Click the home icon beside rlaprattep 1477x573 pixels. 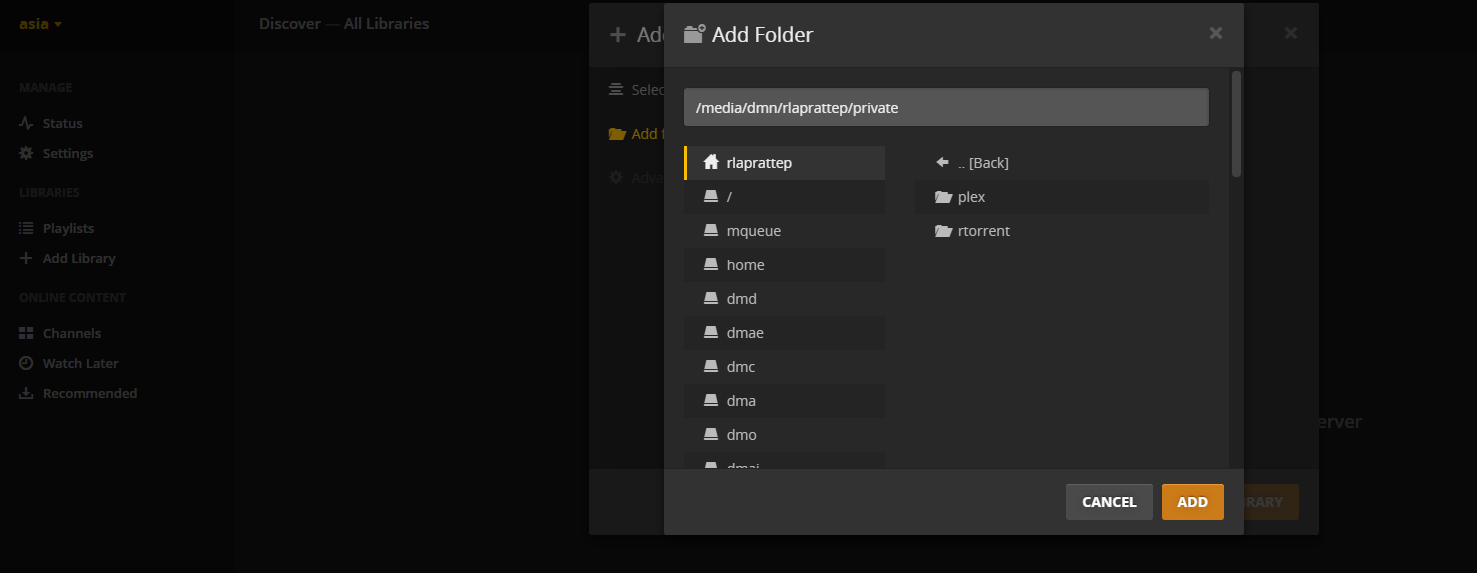[711, 162]
